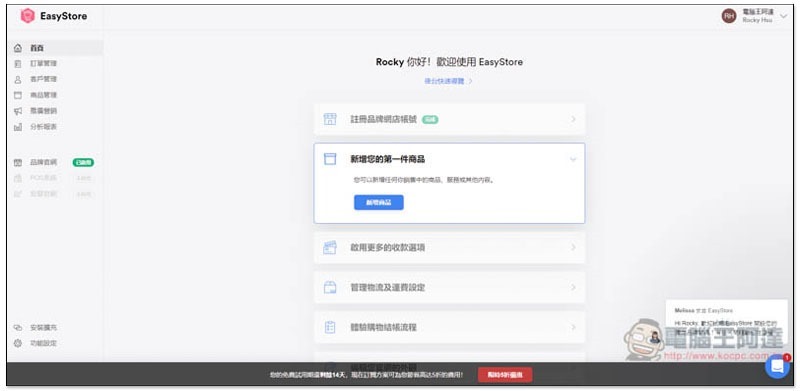The height and width of the screenshot is (391, 800).
Task: Click the blue 新增商品 button
Action: click(x=379, y=203)
